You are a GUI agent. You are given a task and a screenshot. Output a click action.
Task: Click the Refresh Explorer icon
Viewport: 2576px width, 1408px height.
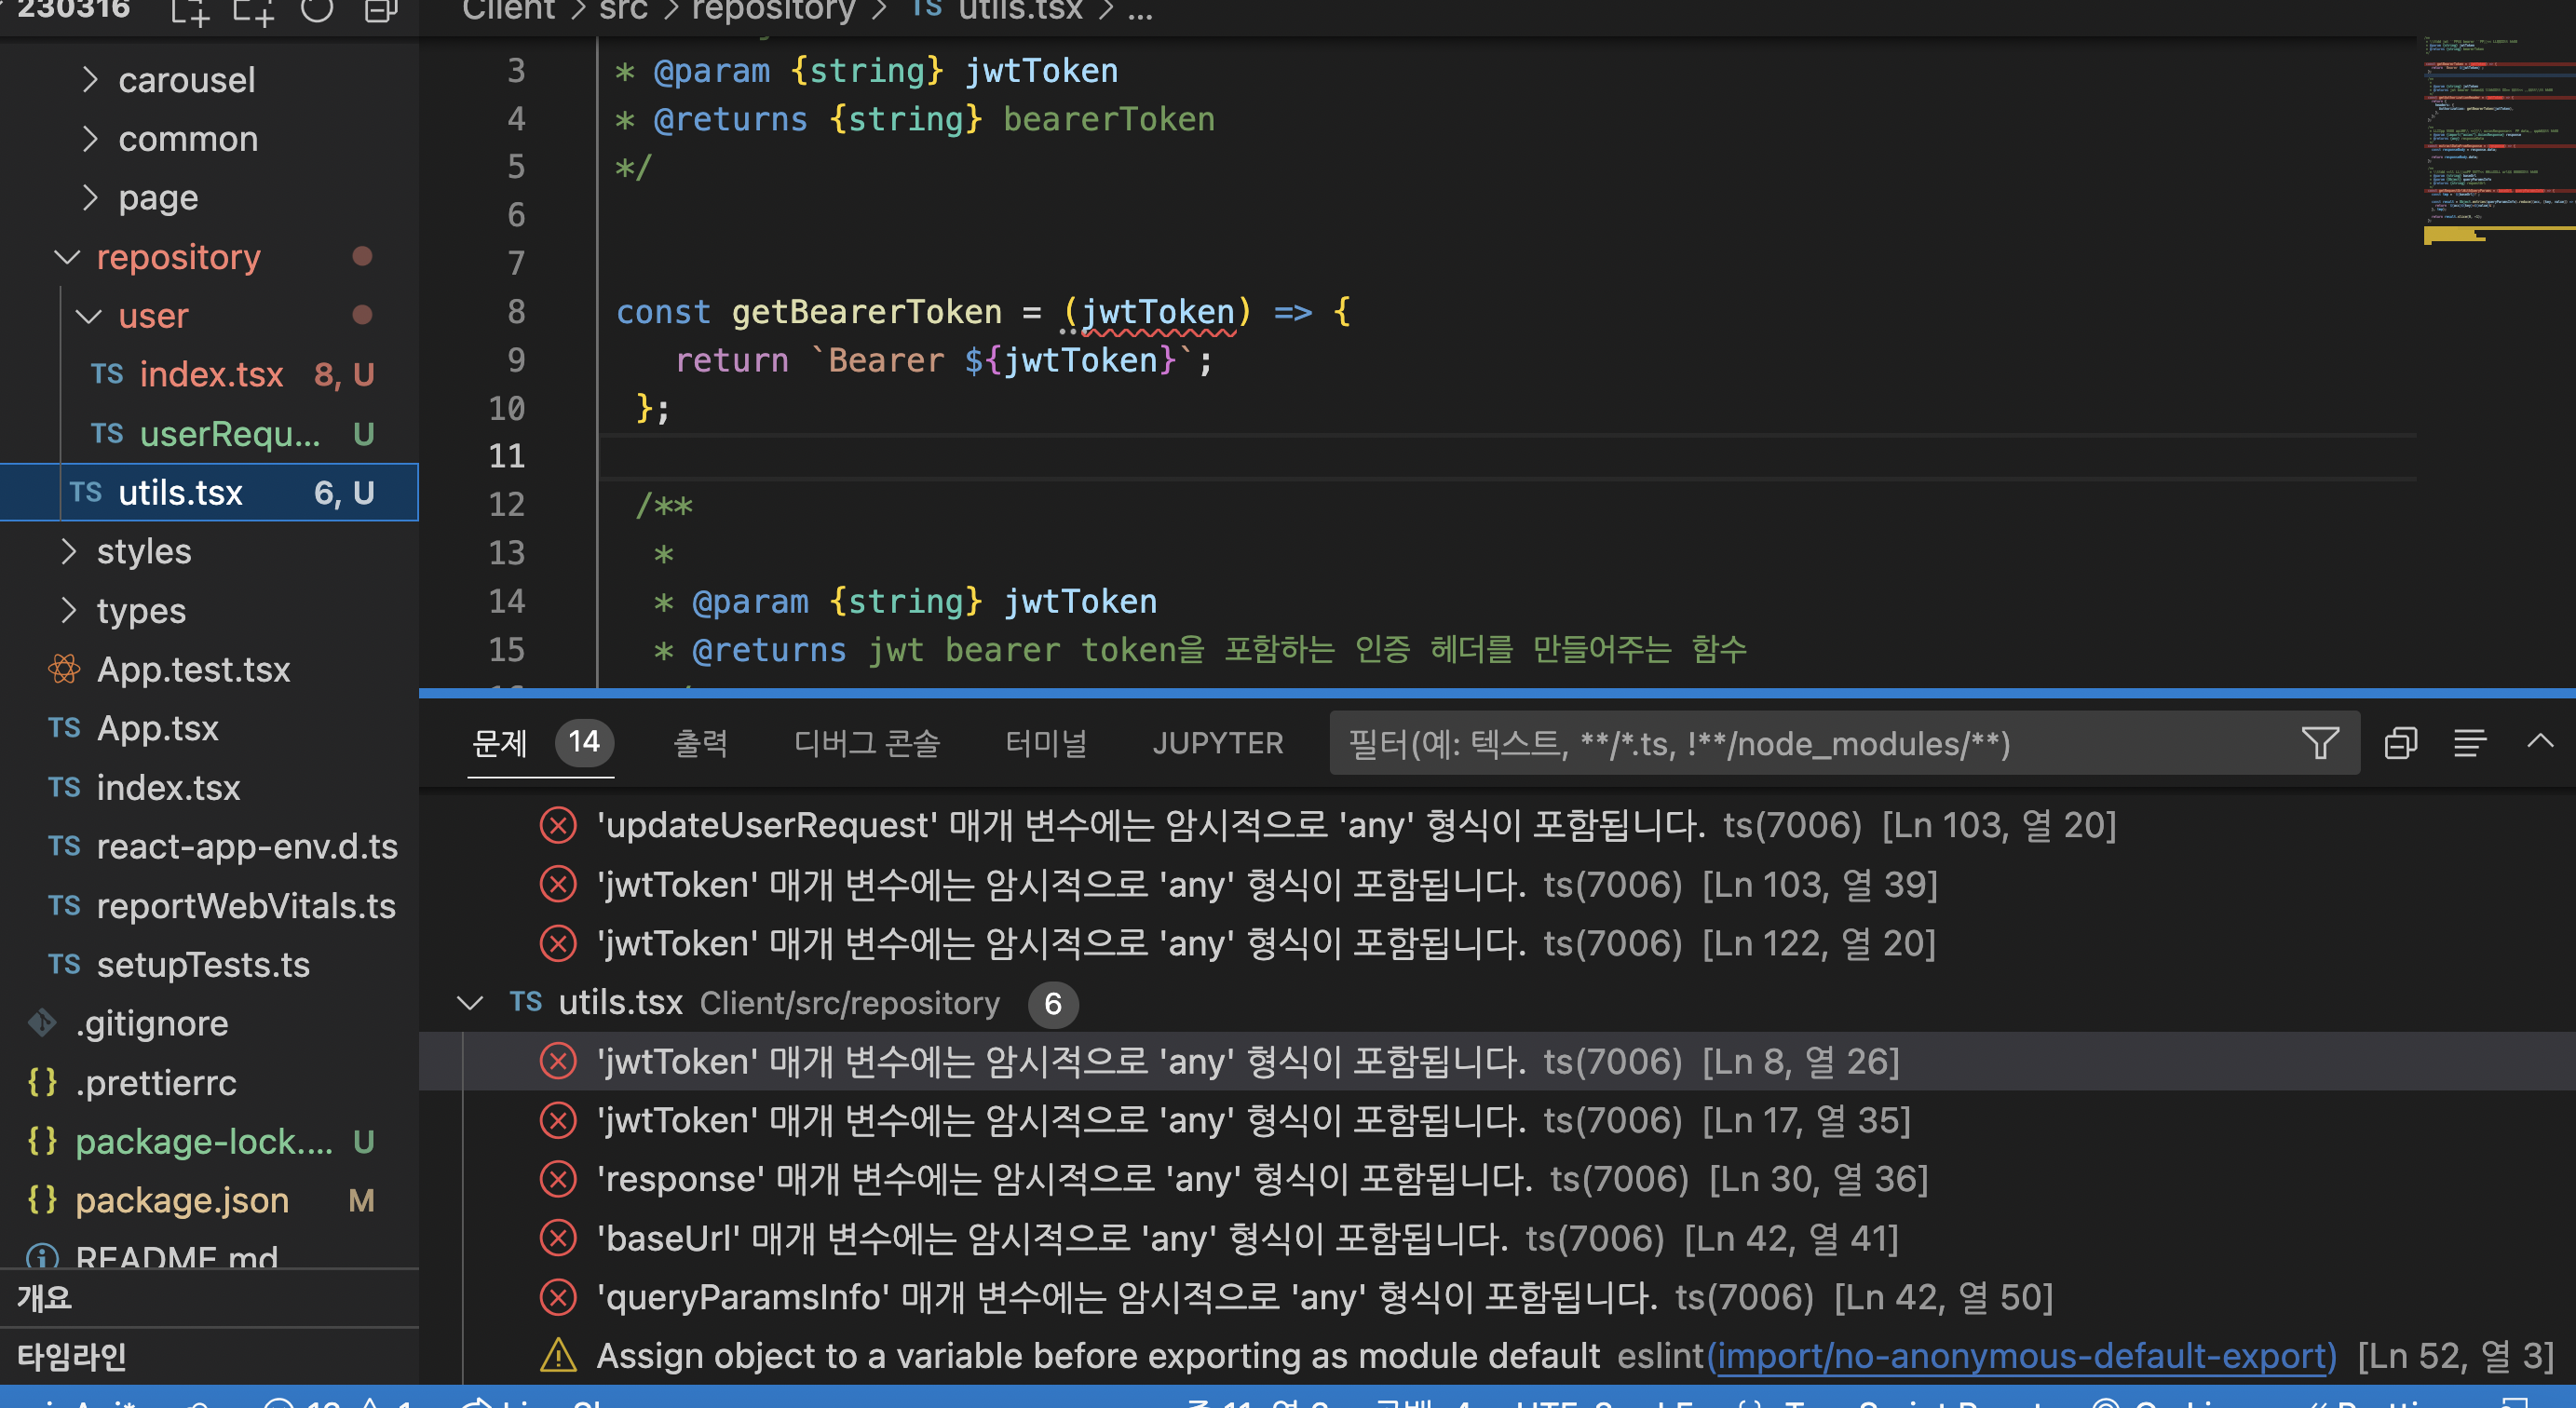pos(318,13)
